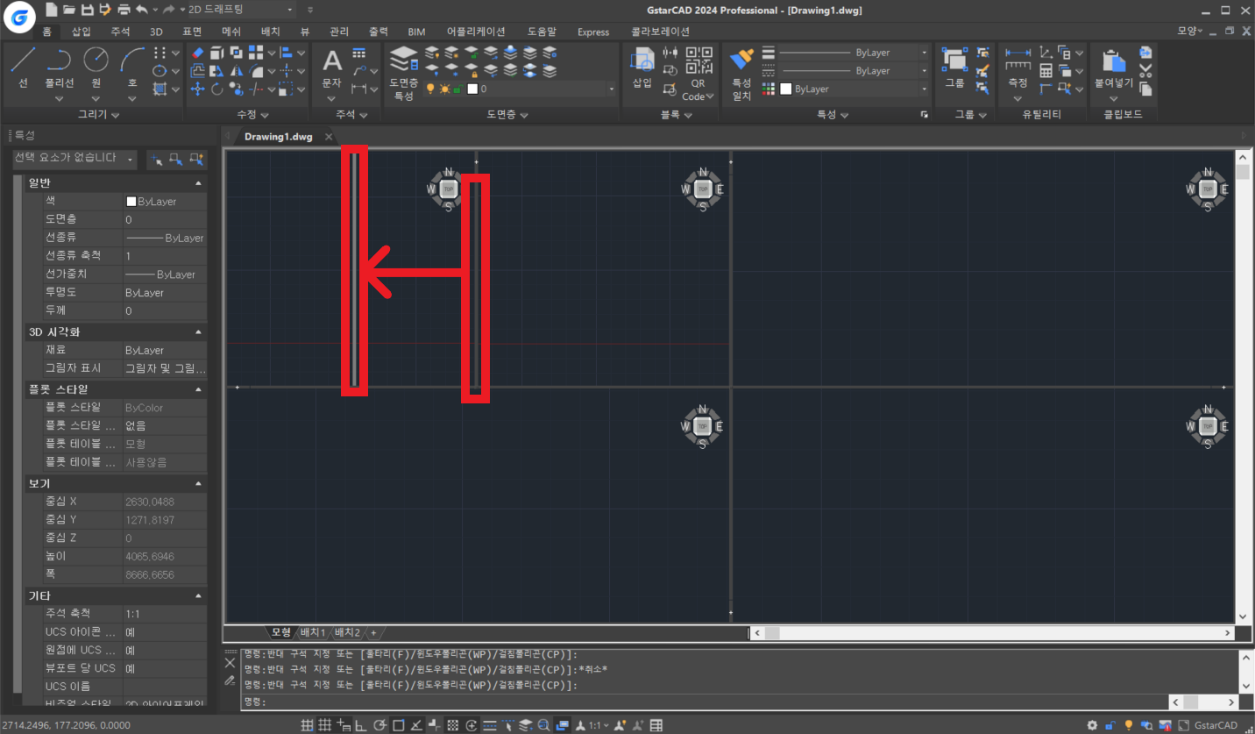Screen dimensions: 1255x734
Task: Expand the 수정 panel dropdown
Action: 252,115
